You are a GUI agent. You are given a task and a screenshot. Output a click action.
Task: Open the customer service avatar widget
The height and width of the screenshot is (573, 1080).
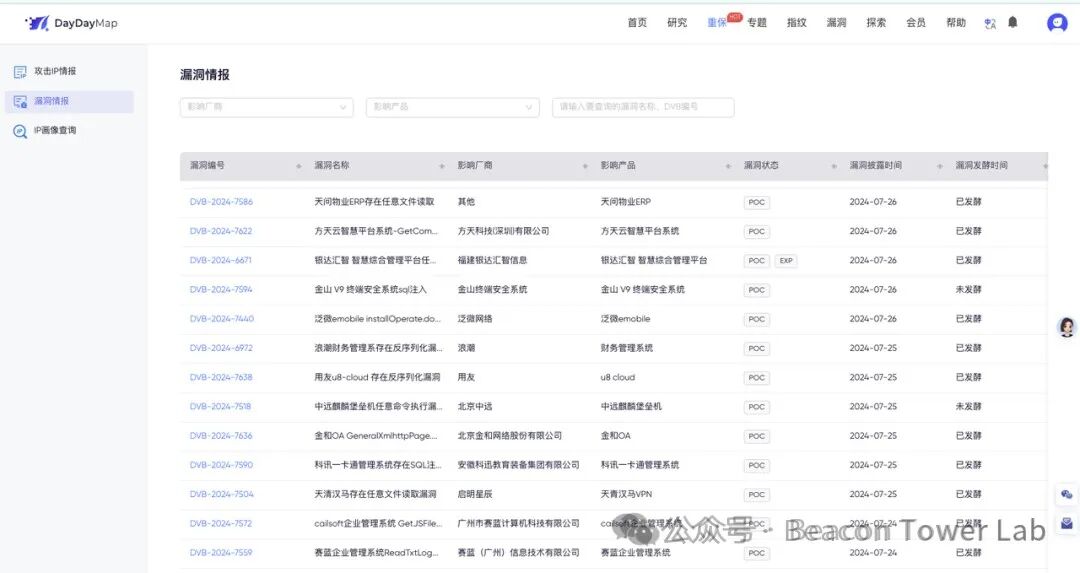pyautogui.click(x=1066, y=327)
